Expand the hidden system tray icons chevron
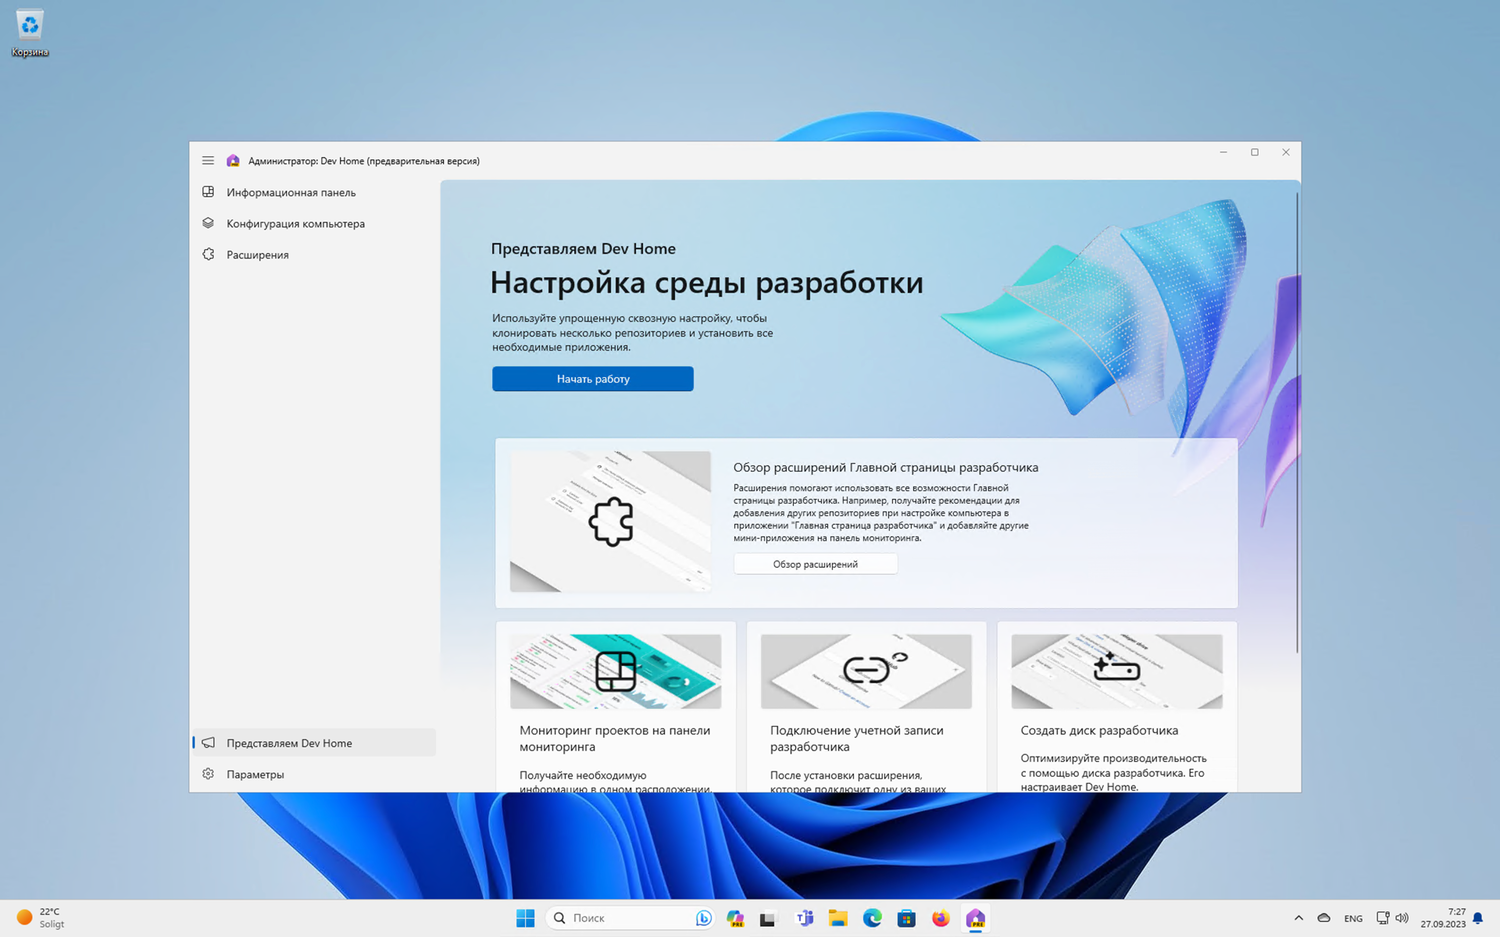 tap(1298, 918)
